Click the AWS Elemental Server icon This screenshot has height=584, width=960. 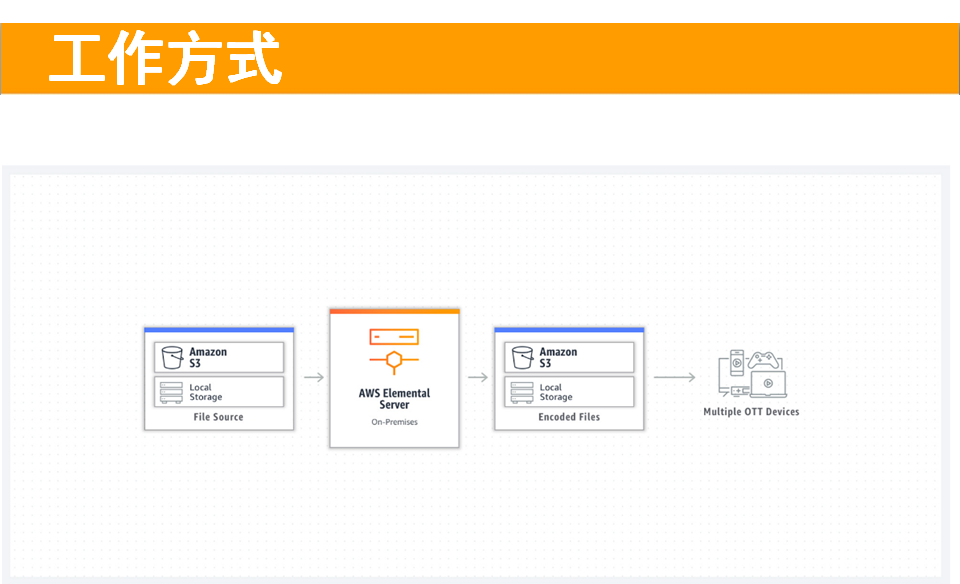point(394,351)
